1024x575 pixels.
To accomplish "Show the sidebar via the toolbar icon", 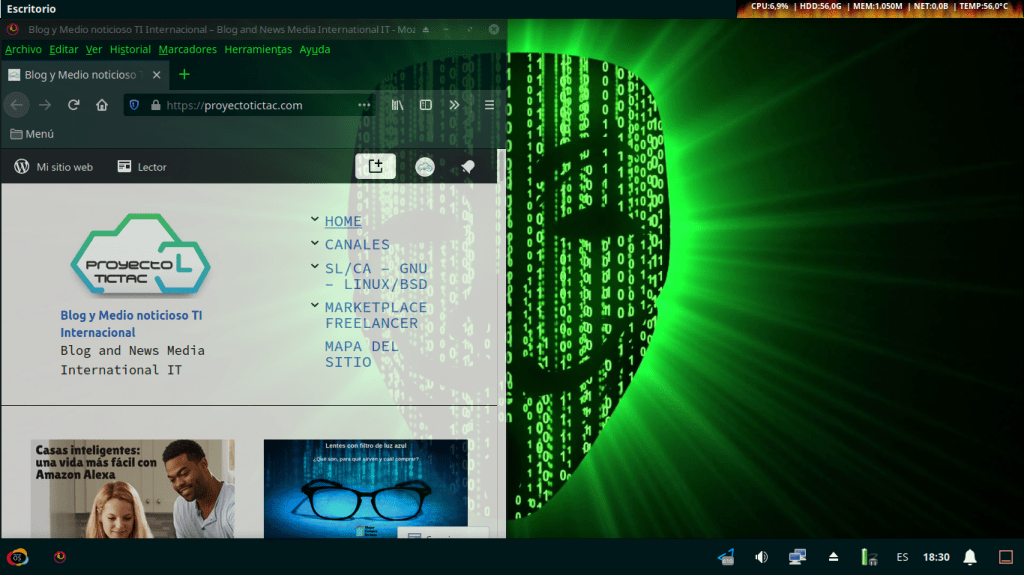I will pyautogui.click(x=425, y=105).
